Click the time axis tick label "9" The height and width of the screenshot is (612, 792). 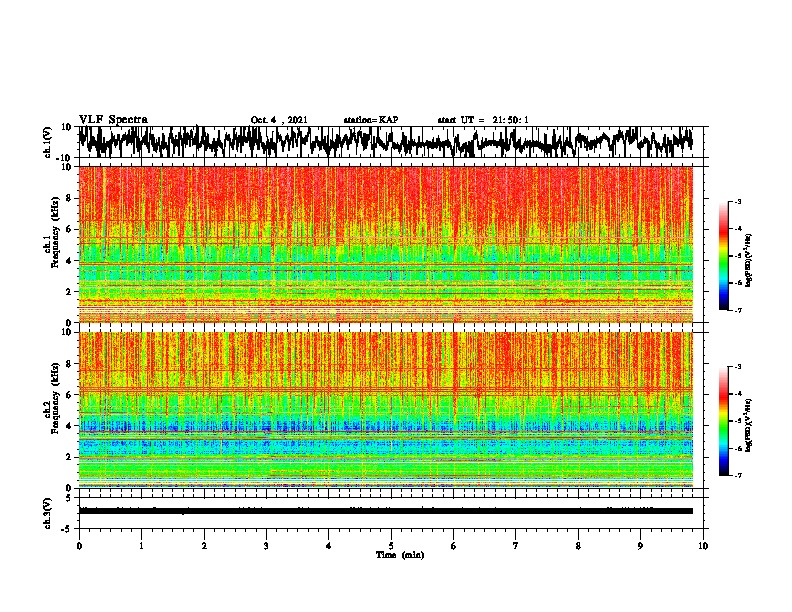click(640, 546)
